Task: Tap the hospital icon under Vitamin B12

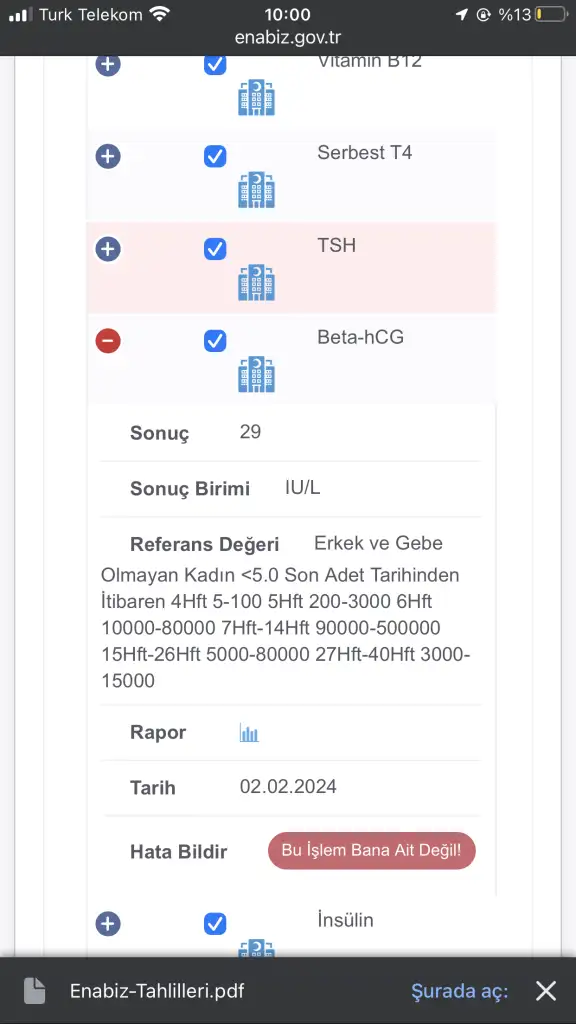Action: 256,98
